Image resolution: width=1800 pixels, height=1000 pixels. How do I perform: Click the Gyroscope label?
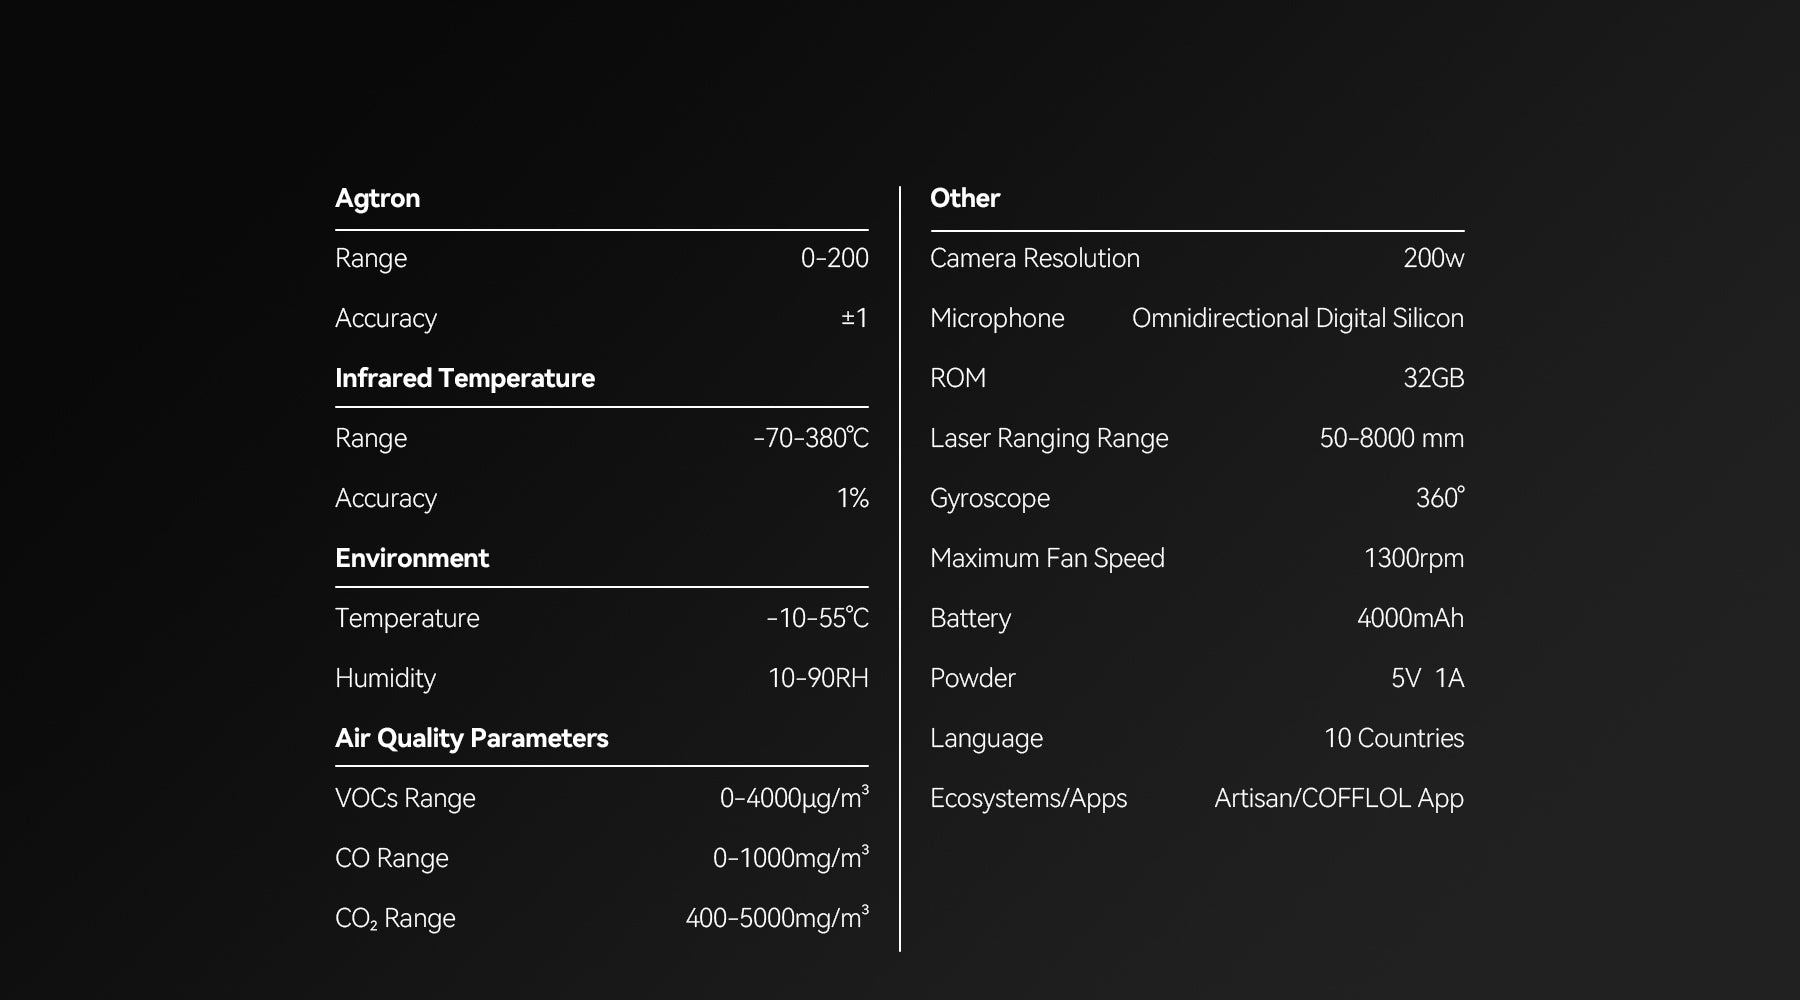tap(989, 498)
